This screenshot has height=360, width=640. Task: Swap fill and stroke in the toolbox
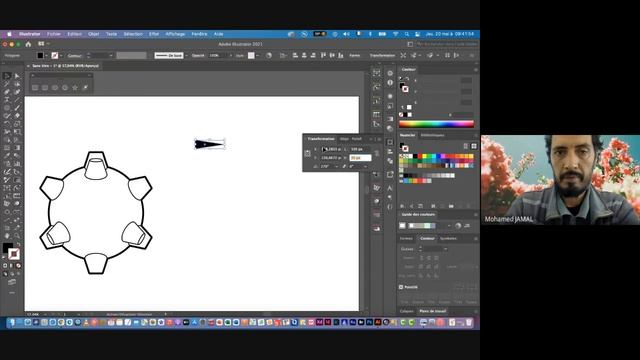(18, 244)
